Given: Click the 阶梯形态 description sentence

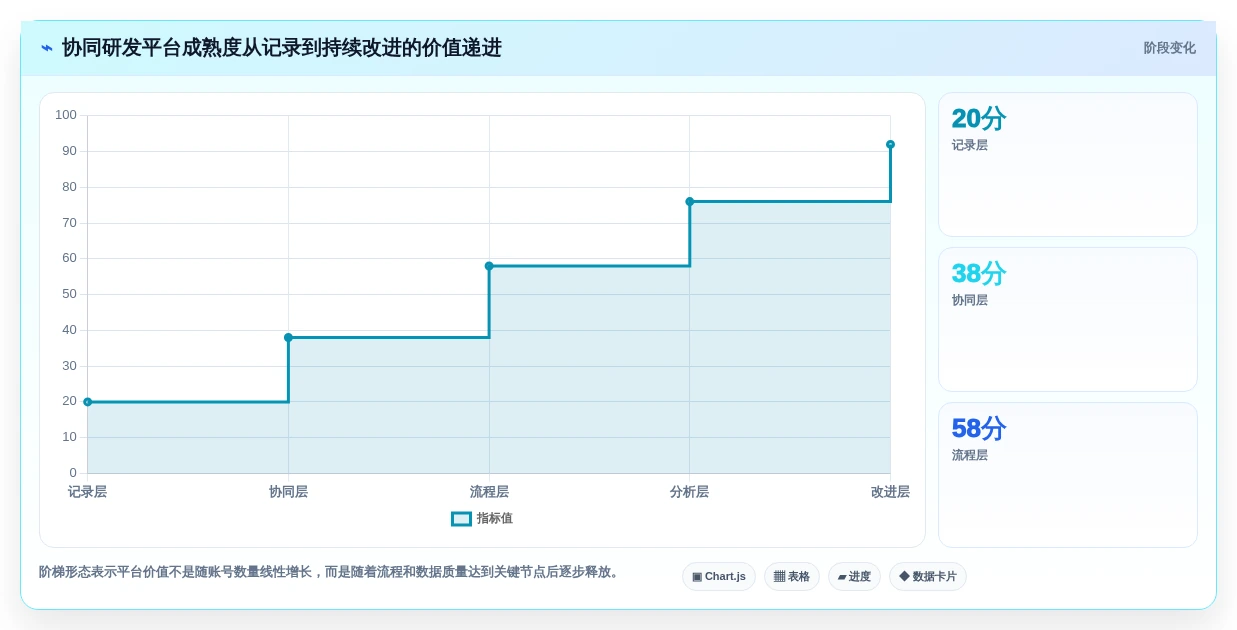Looking at the screenshot, I should pyautogui.click(x=331, y=572).
